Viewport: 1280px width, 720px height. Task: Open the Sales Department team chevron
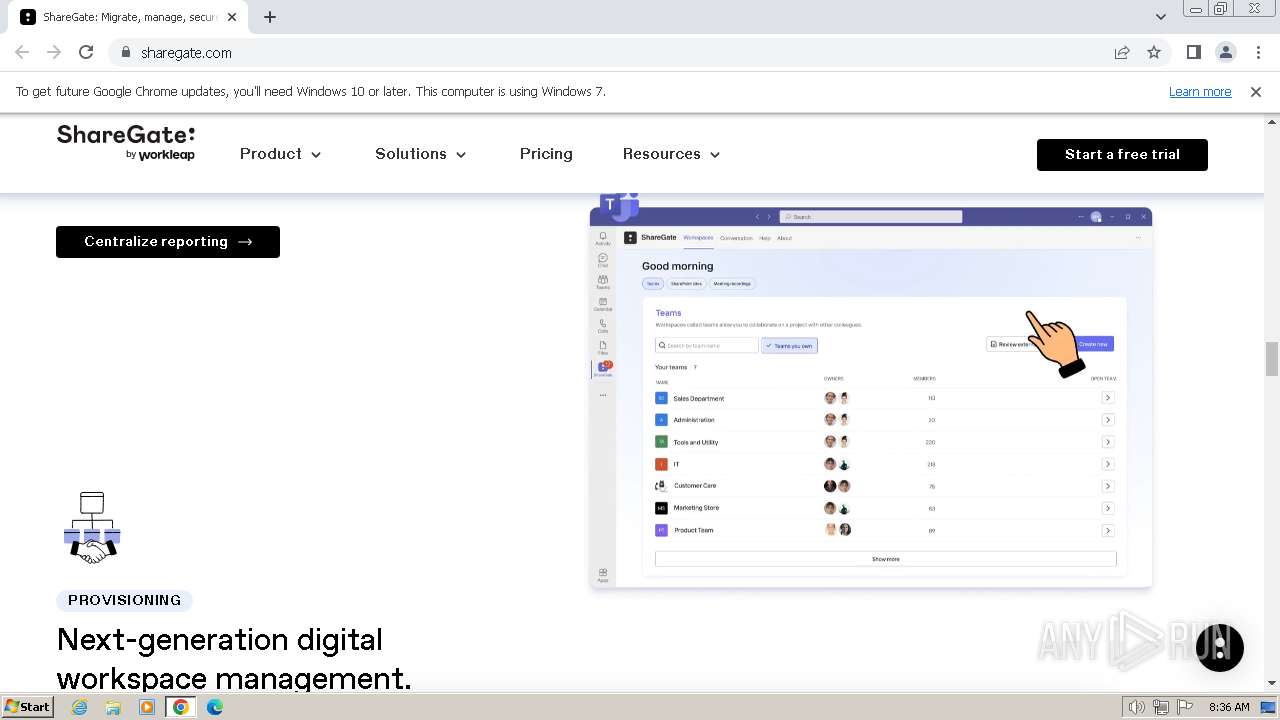tap(1108, 398)
